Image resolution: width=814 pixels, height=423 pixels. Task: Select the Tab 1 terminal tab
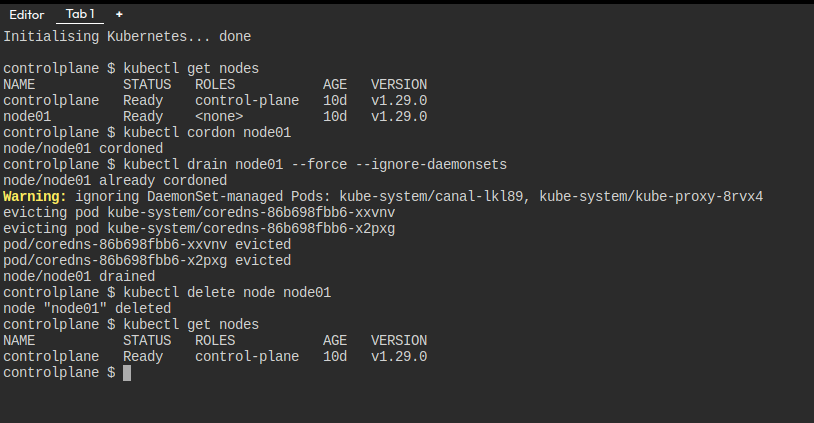click(80, 14)
